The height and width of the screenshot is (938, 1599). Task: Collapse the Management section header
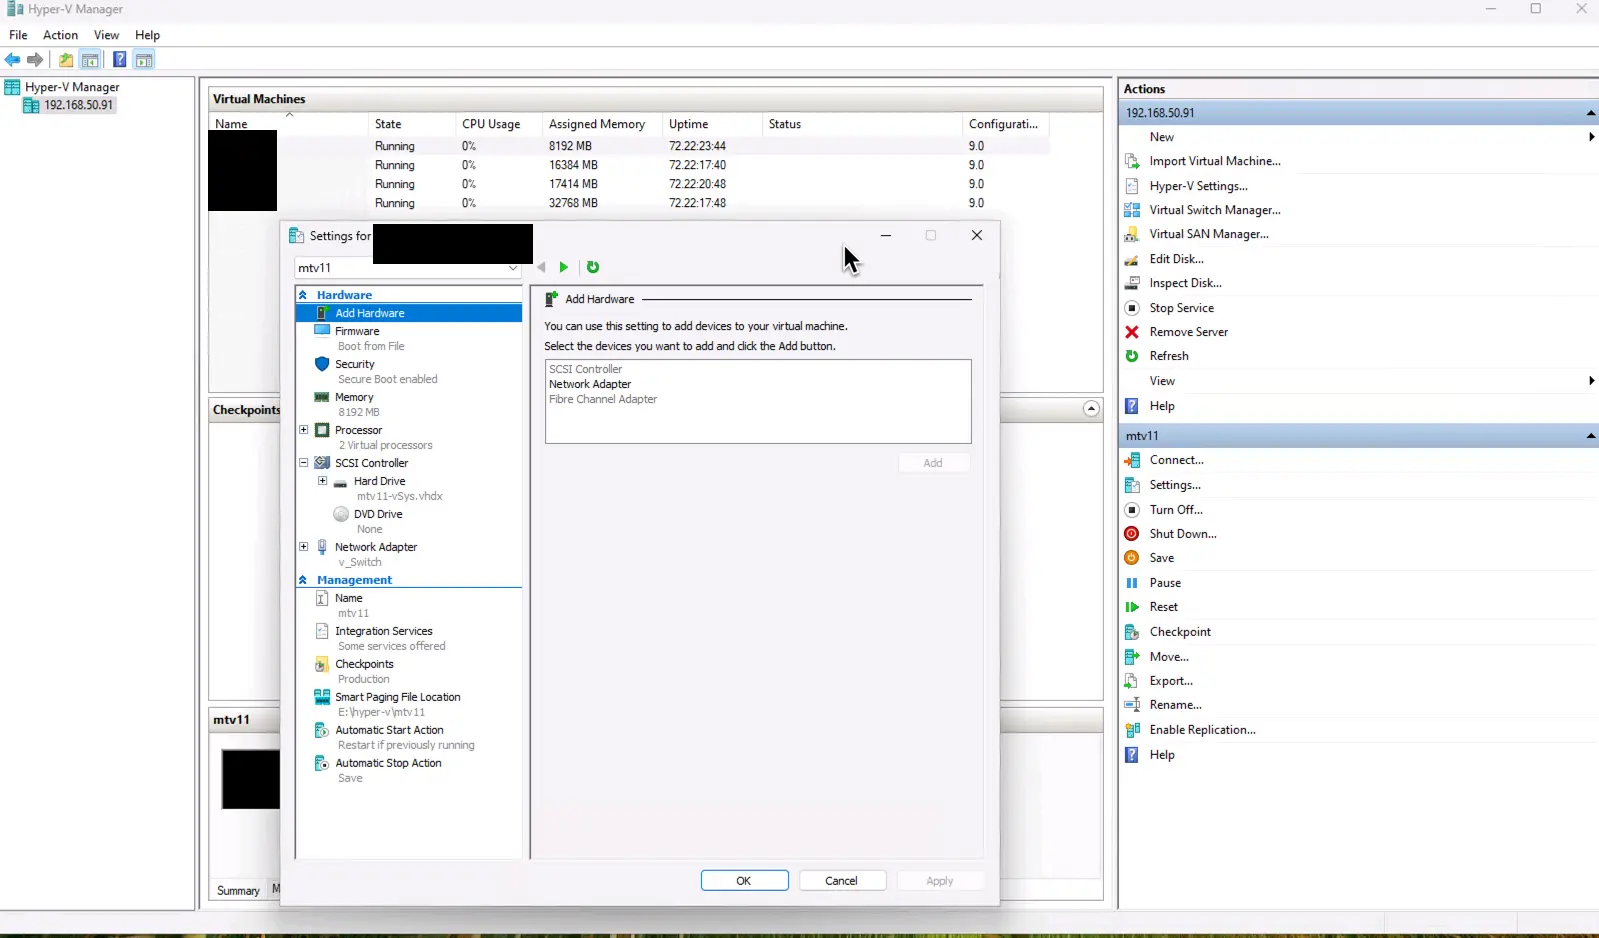pyautogui.click(x=303, y=580)
